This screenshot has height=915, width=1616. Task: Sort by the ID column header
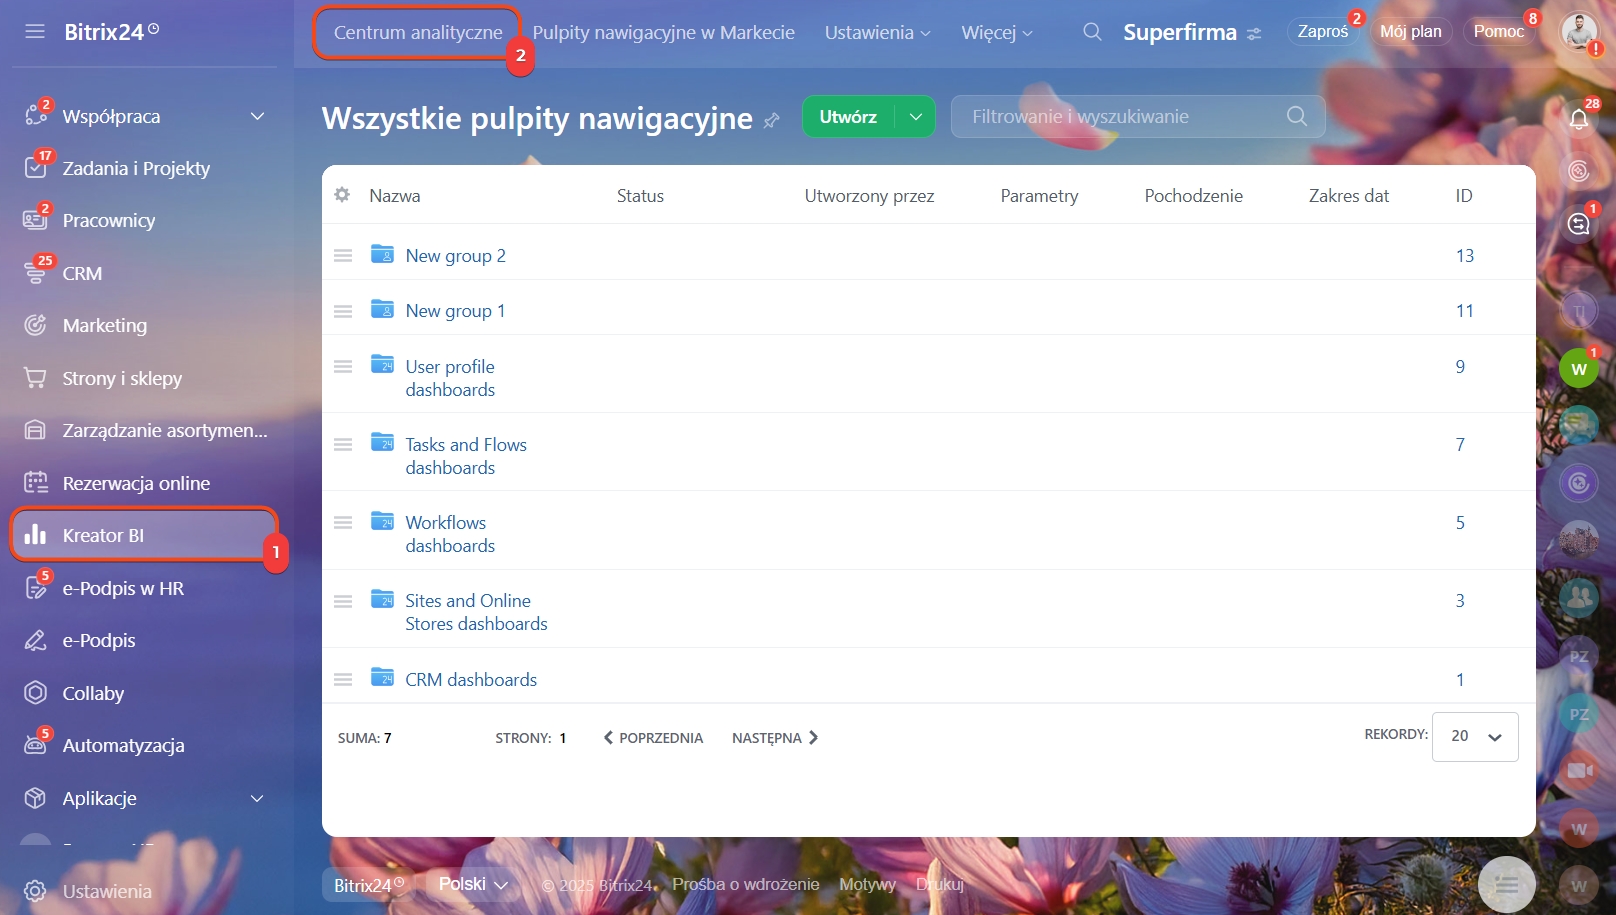coord(1464,196)
